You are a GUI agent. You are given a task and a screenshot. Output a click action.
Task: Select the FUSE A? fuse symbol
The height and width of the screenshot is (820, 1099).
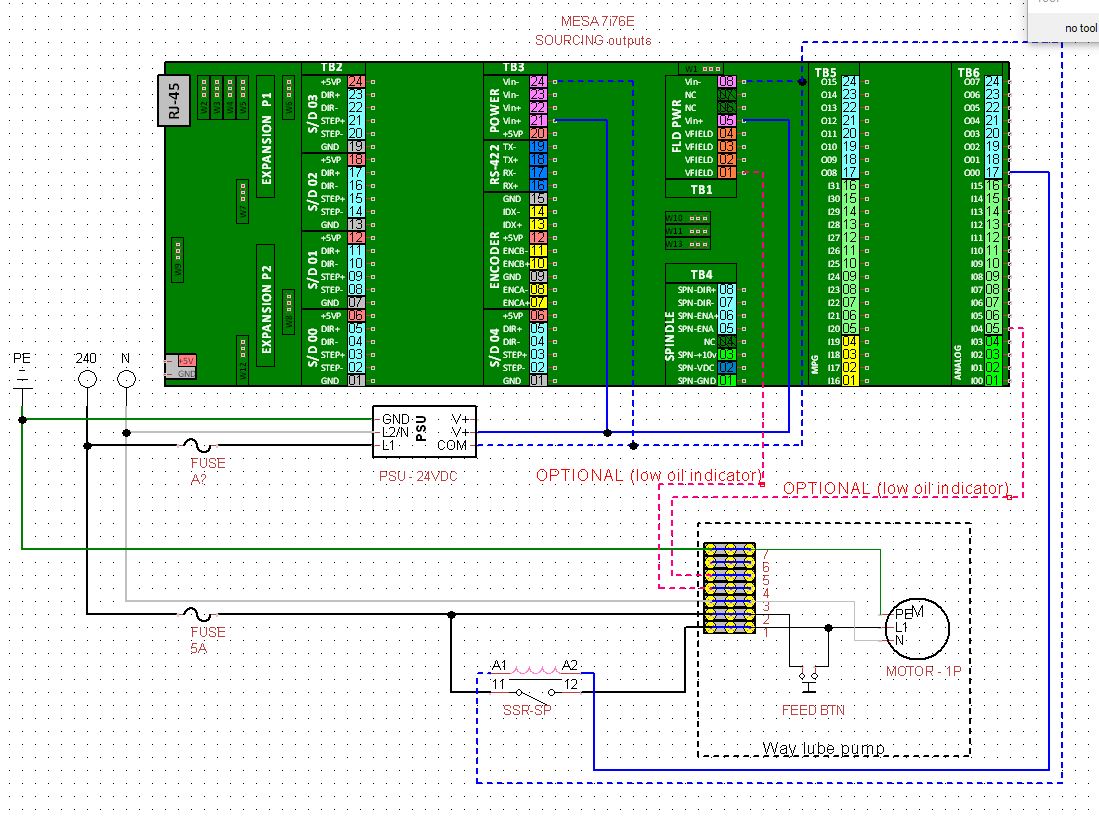click(x=198, y=445)
